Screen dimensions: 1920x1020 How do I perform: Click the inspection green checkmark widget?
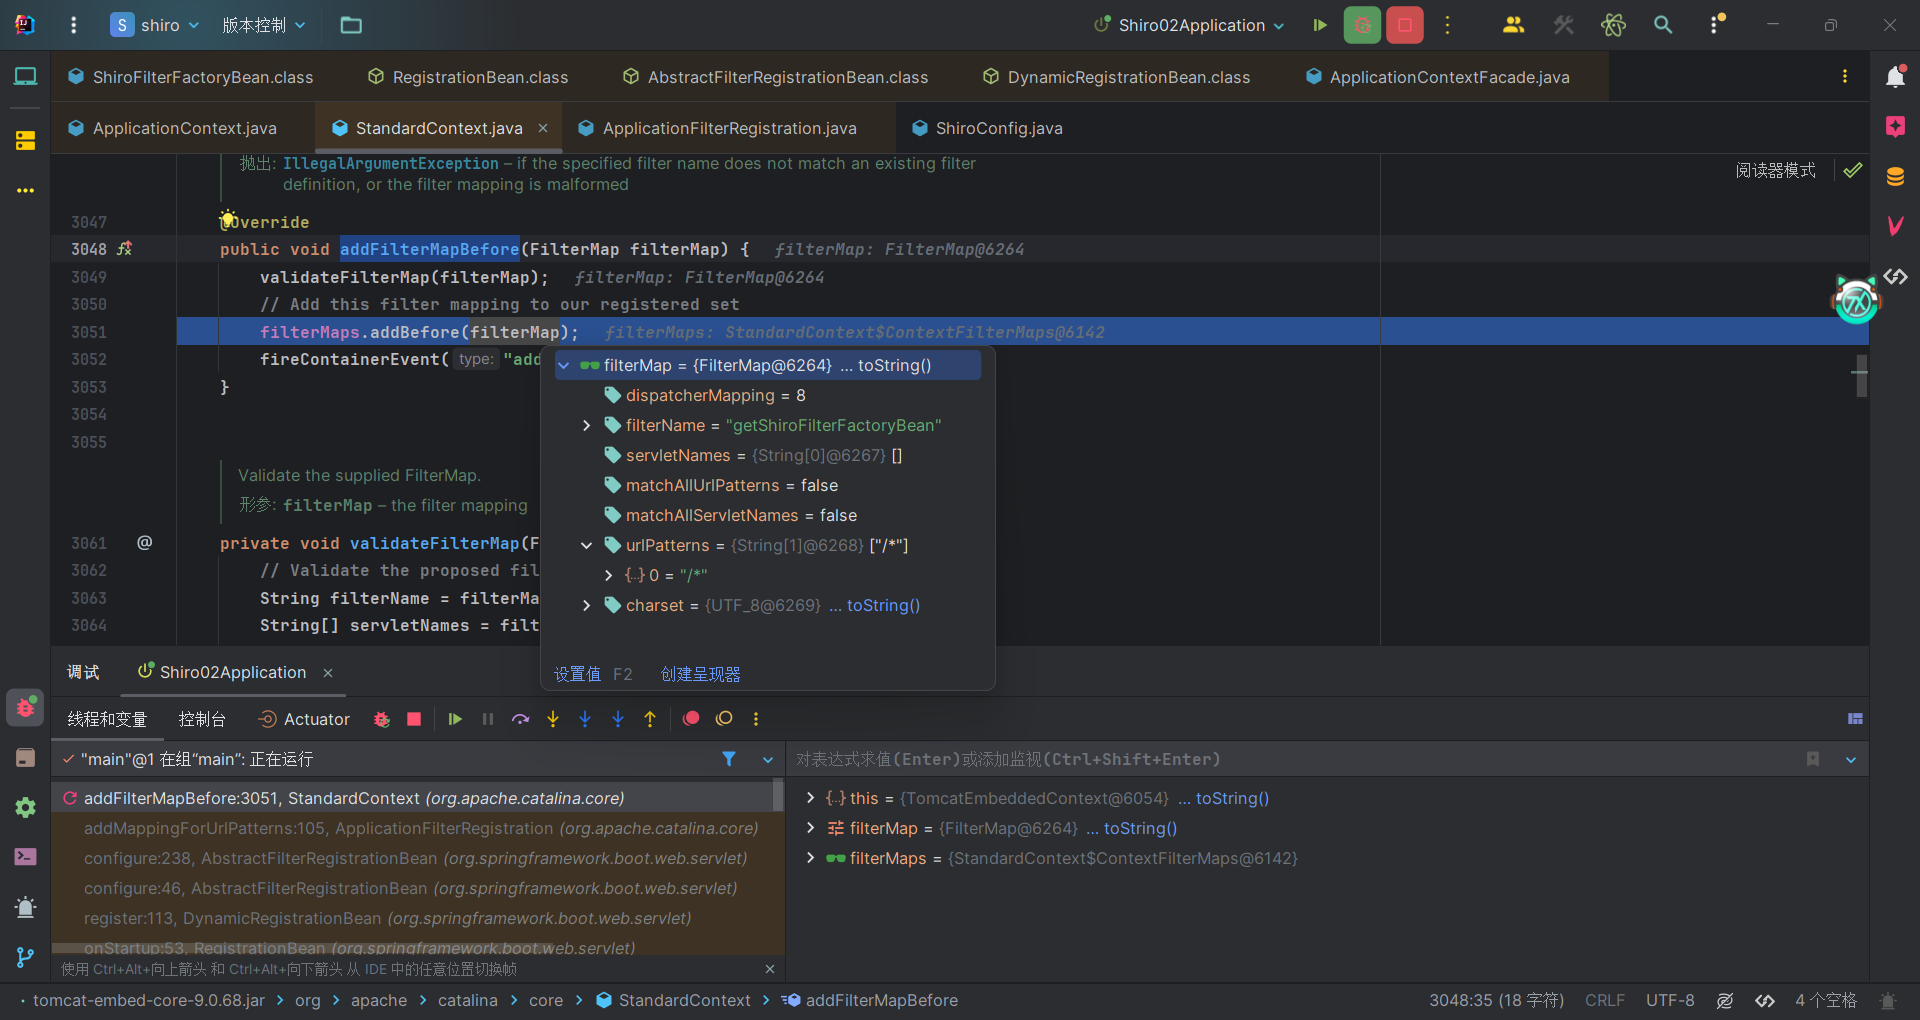pyautogui.click(x=1853, y=170)
